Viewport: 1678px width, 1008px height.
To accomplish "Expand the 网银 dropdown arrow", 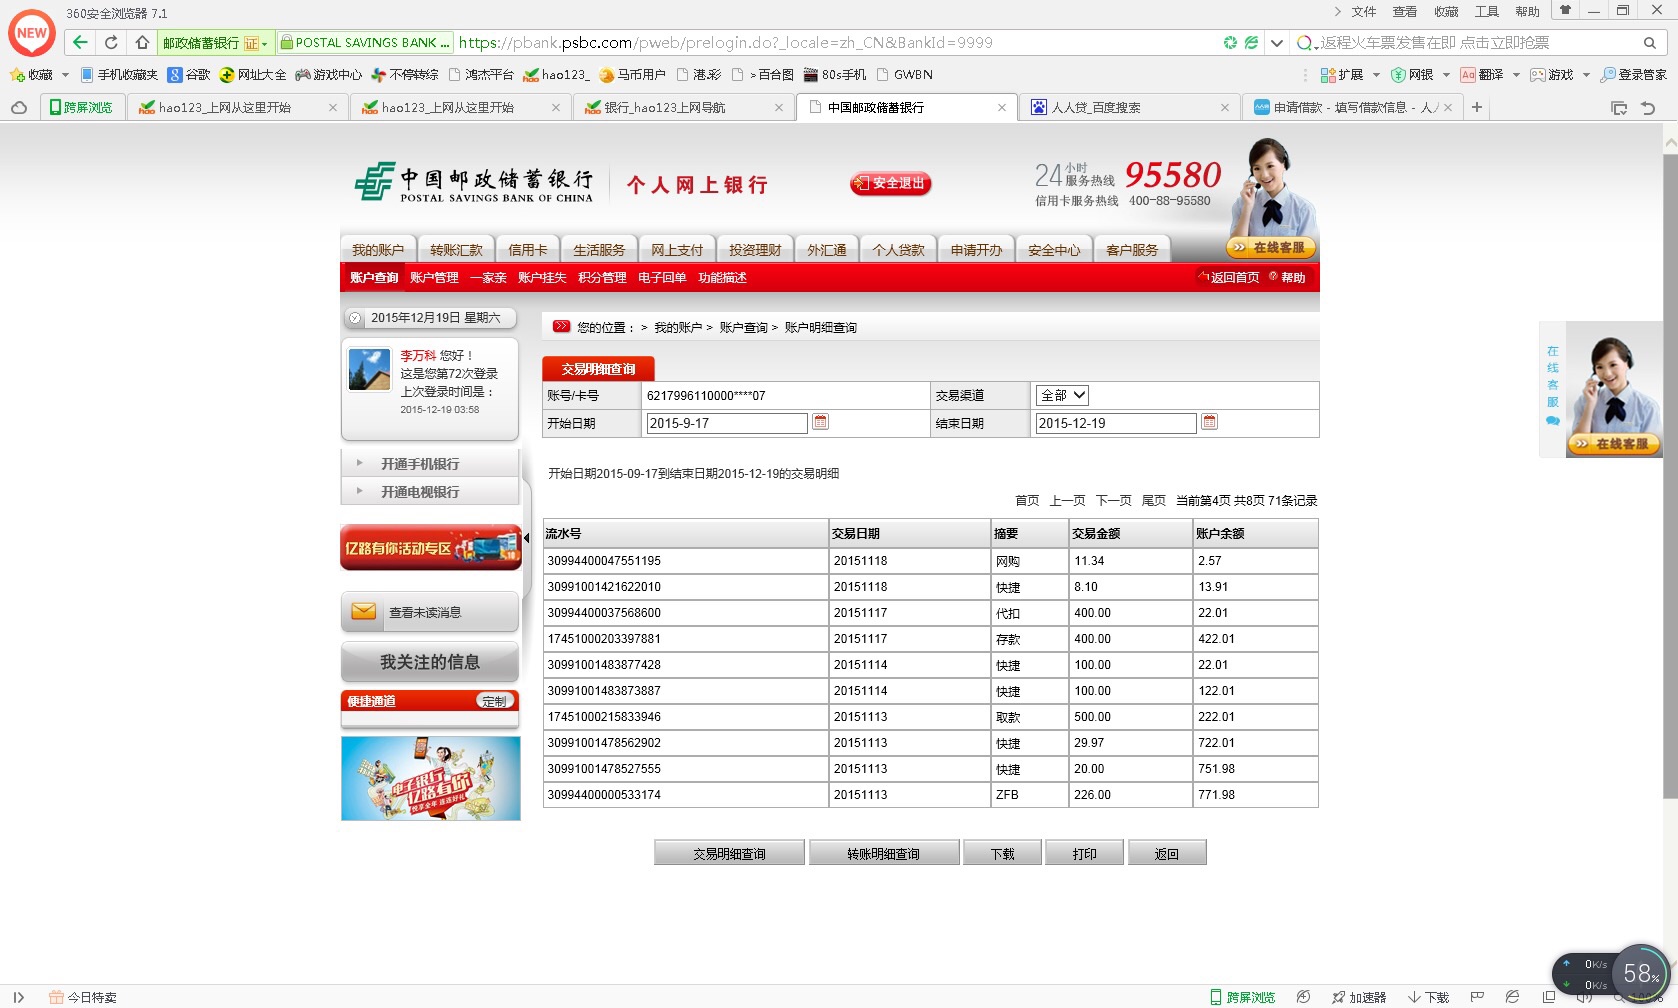I will [1446, 75].
